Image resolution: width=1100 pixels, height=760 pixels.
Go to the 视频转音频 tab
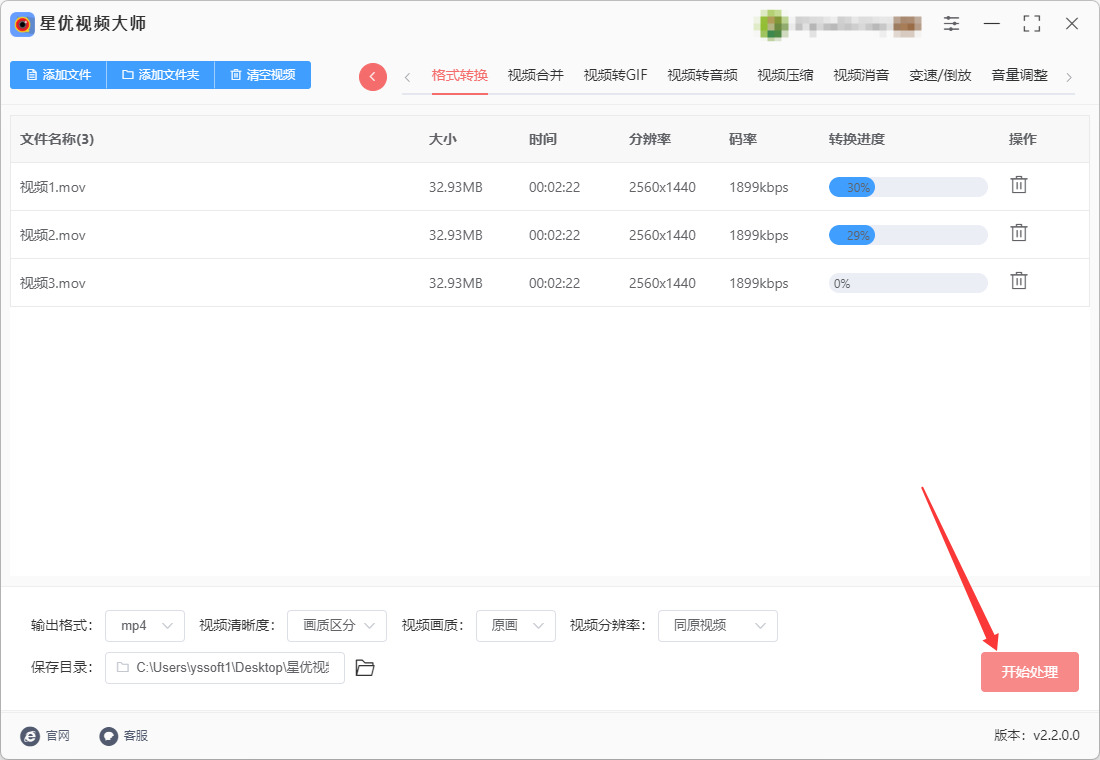(x=702, y=76)
